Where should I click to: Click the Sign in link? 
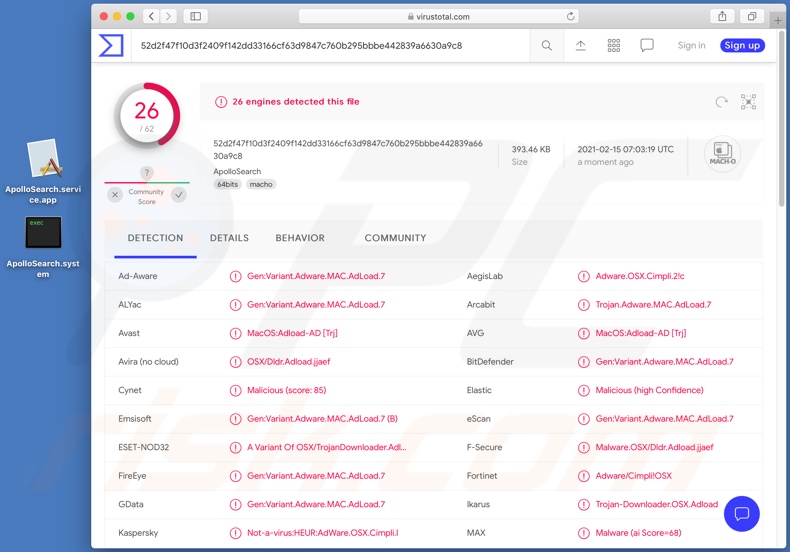click(691, 45)
